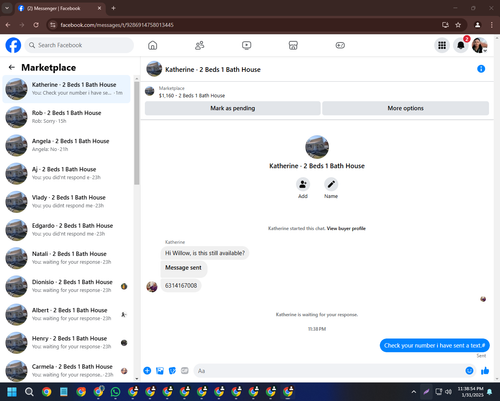The height and width of the screenshot is (401, 500).
Task: Open a new browser tab
Action: point(113,8)
